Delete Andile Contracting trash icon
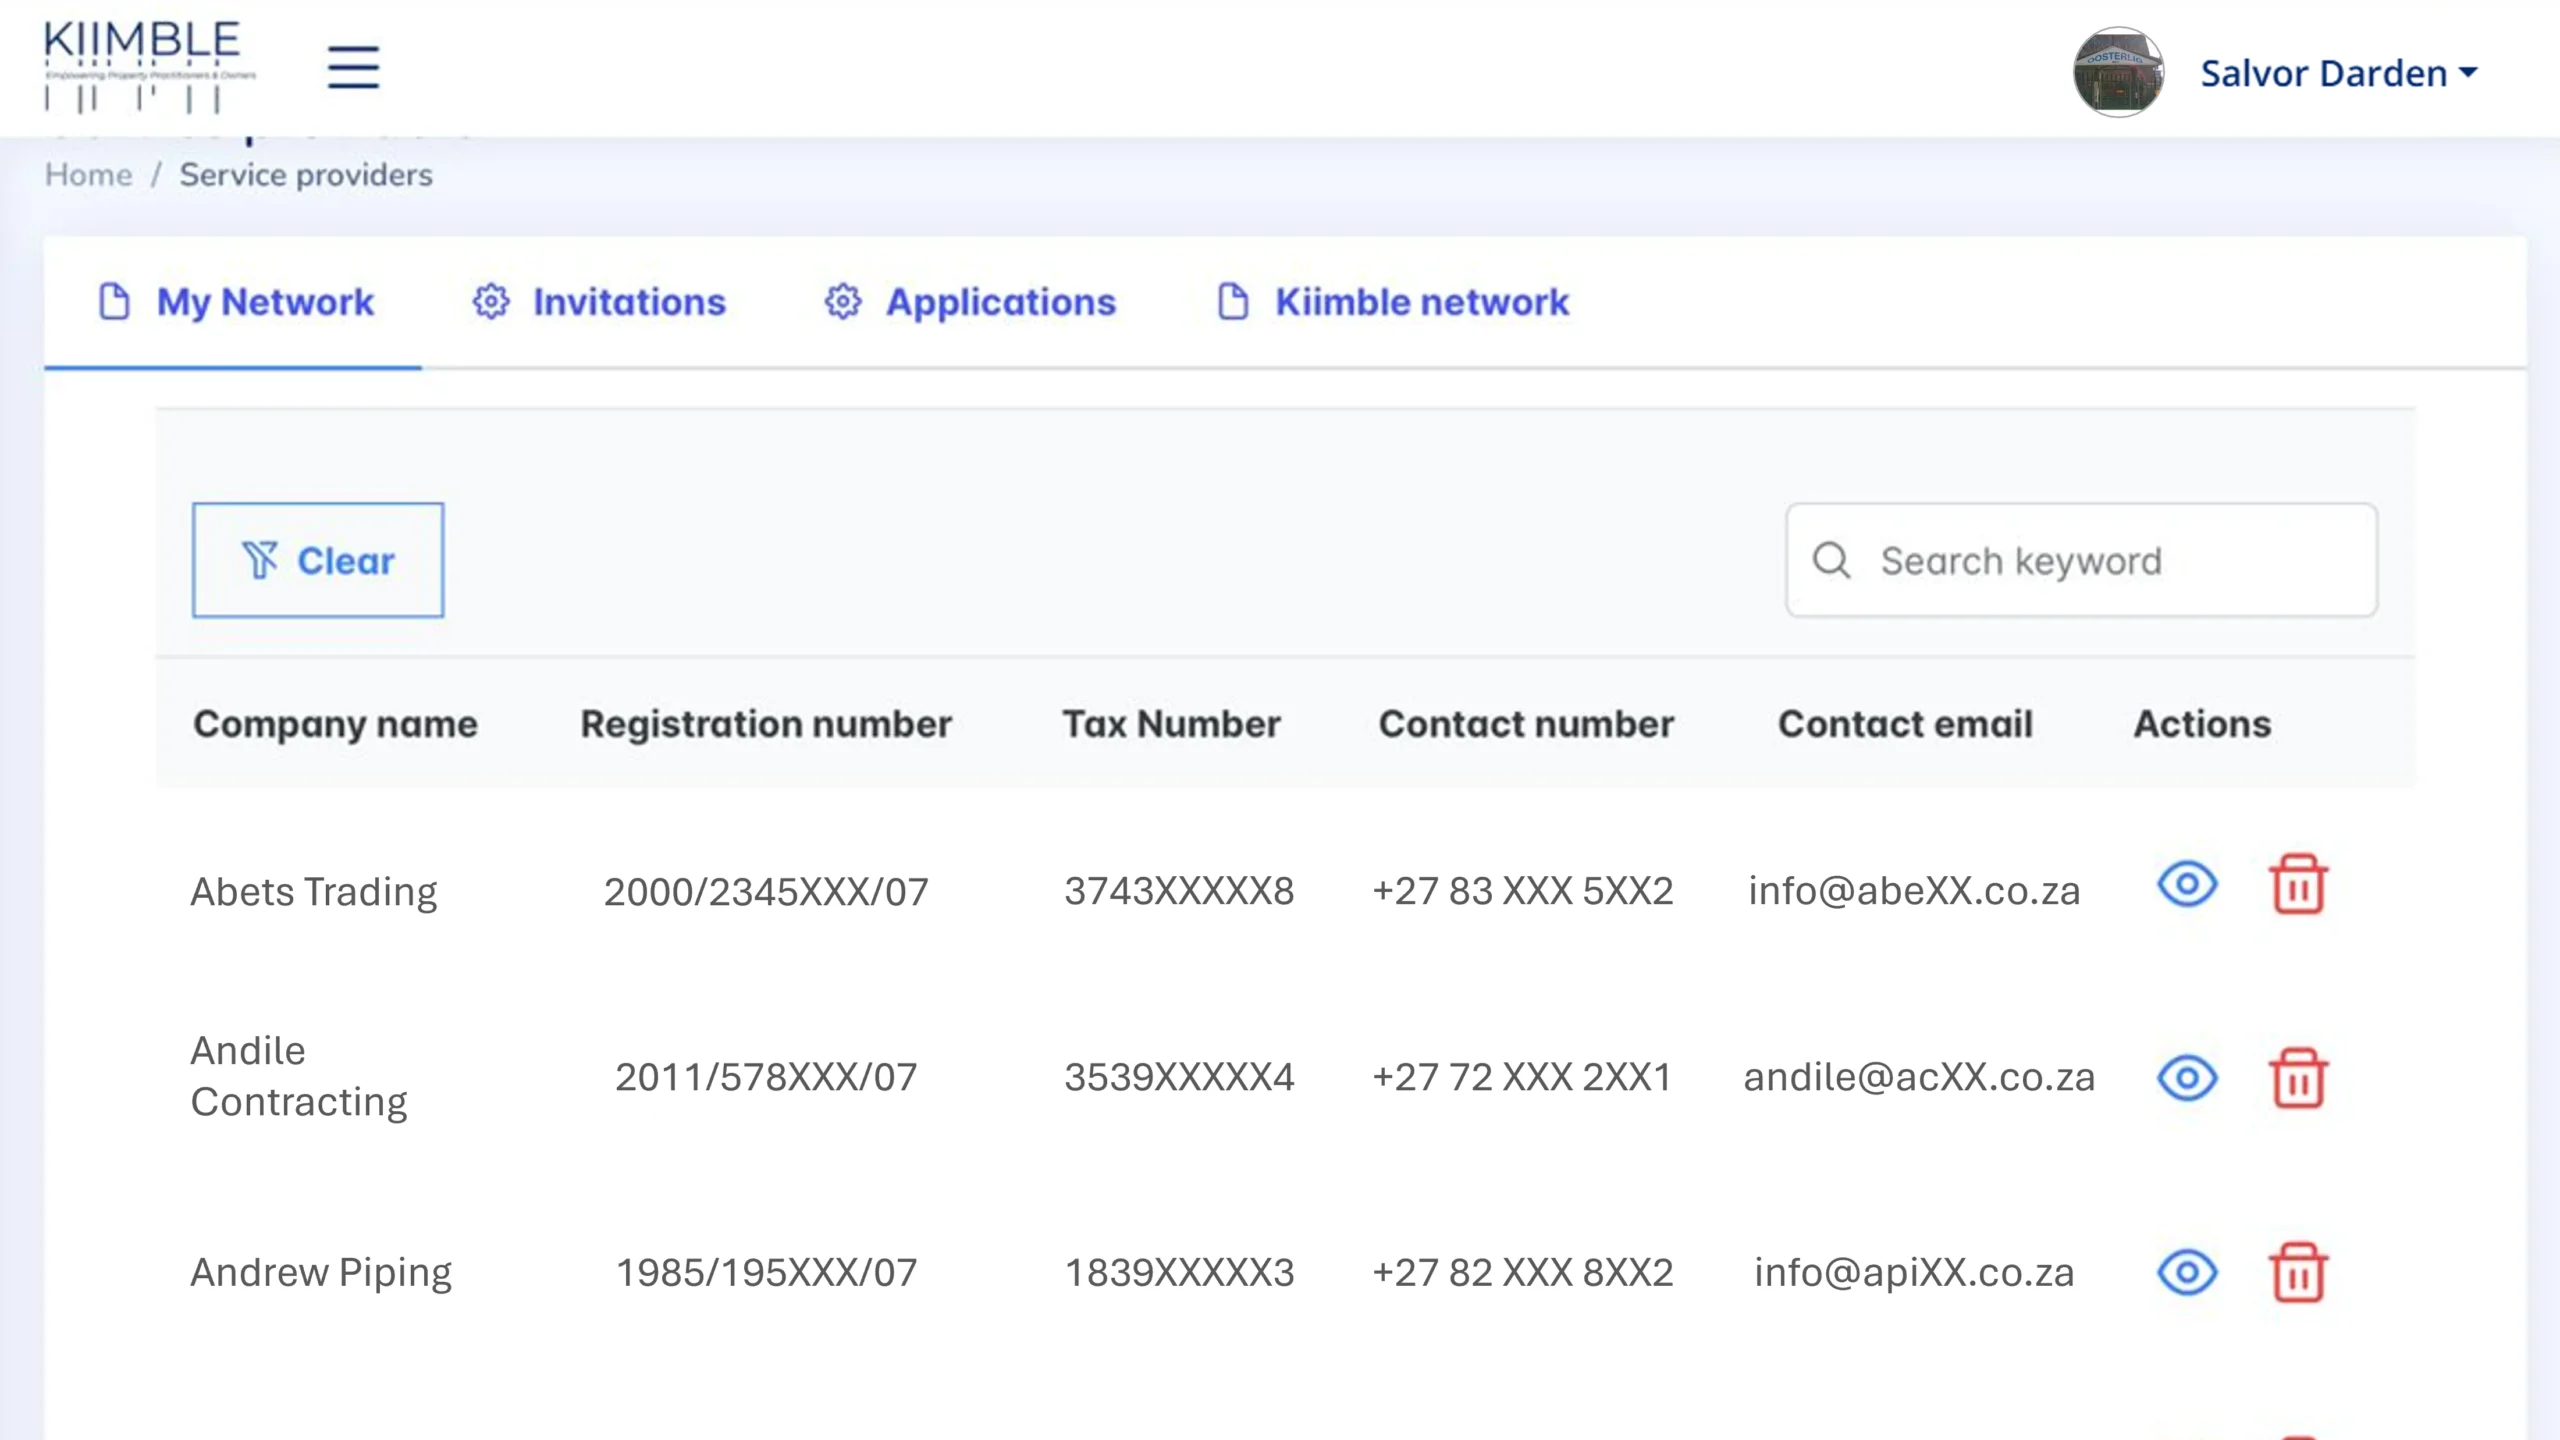Viewport: 2560px width, 1440px height. 2298,1078
